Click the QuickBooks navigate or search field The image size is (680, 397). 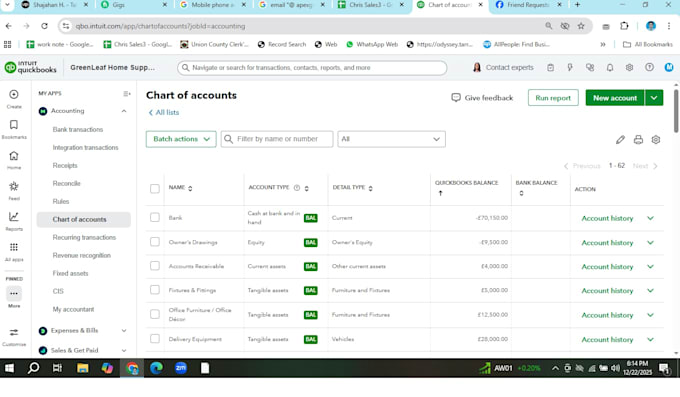[x=312, y=68]
